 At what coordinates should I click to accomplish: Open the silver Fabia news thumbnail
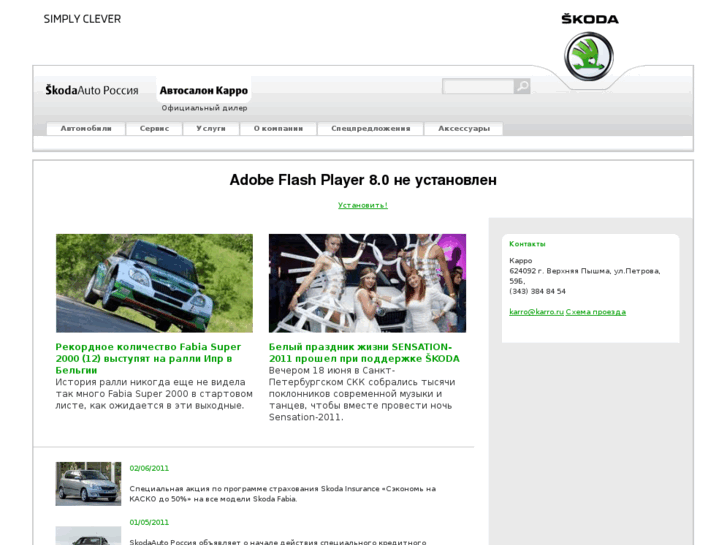(x=88, y=484)
